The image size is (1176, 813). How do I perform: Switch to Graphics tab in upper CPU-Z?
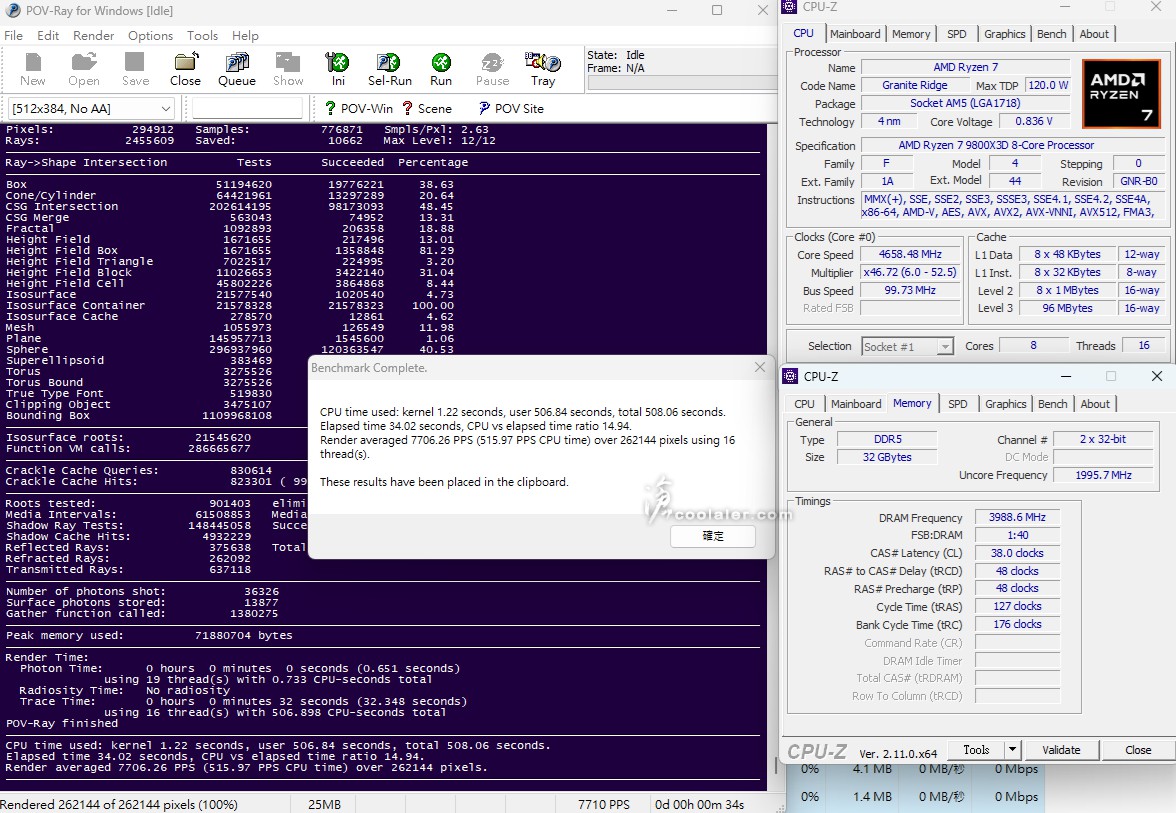(x=1005, y=34)
